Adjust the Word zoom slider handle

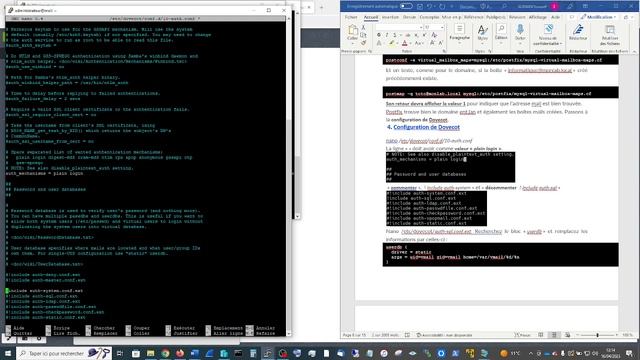(597, 335)
